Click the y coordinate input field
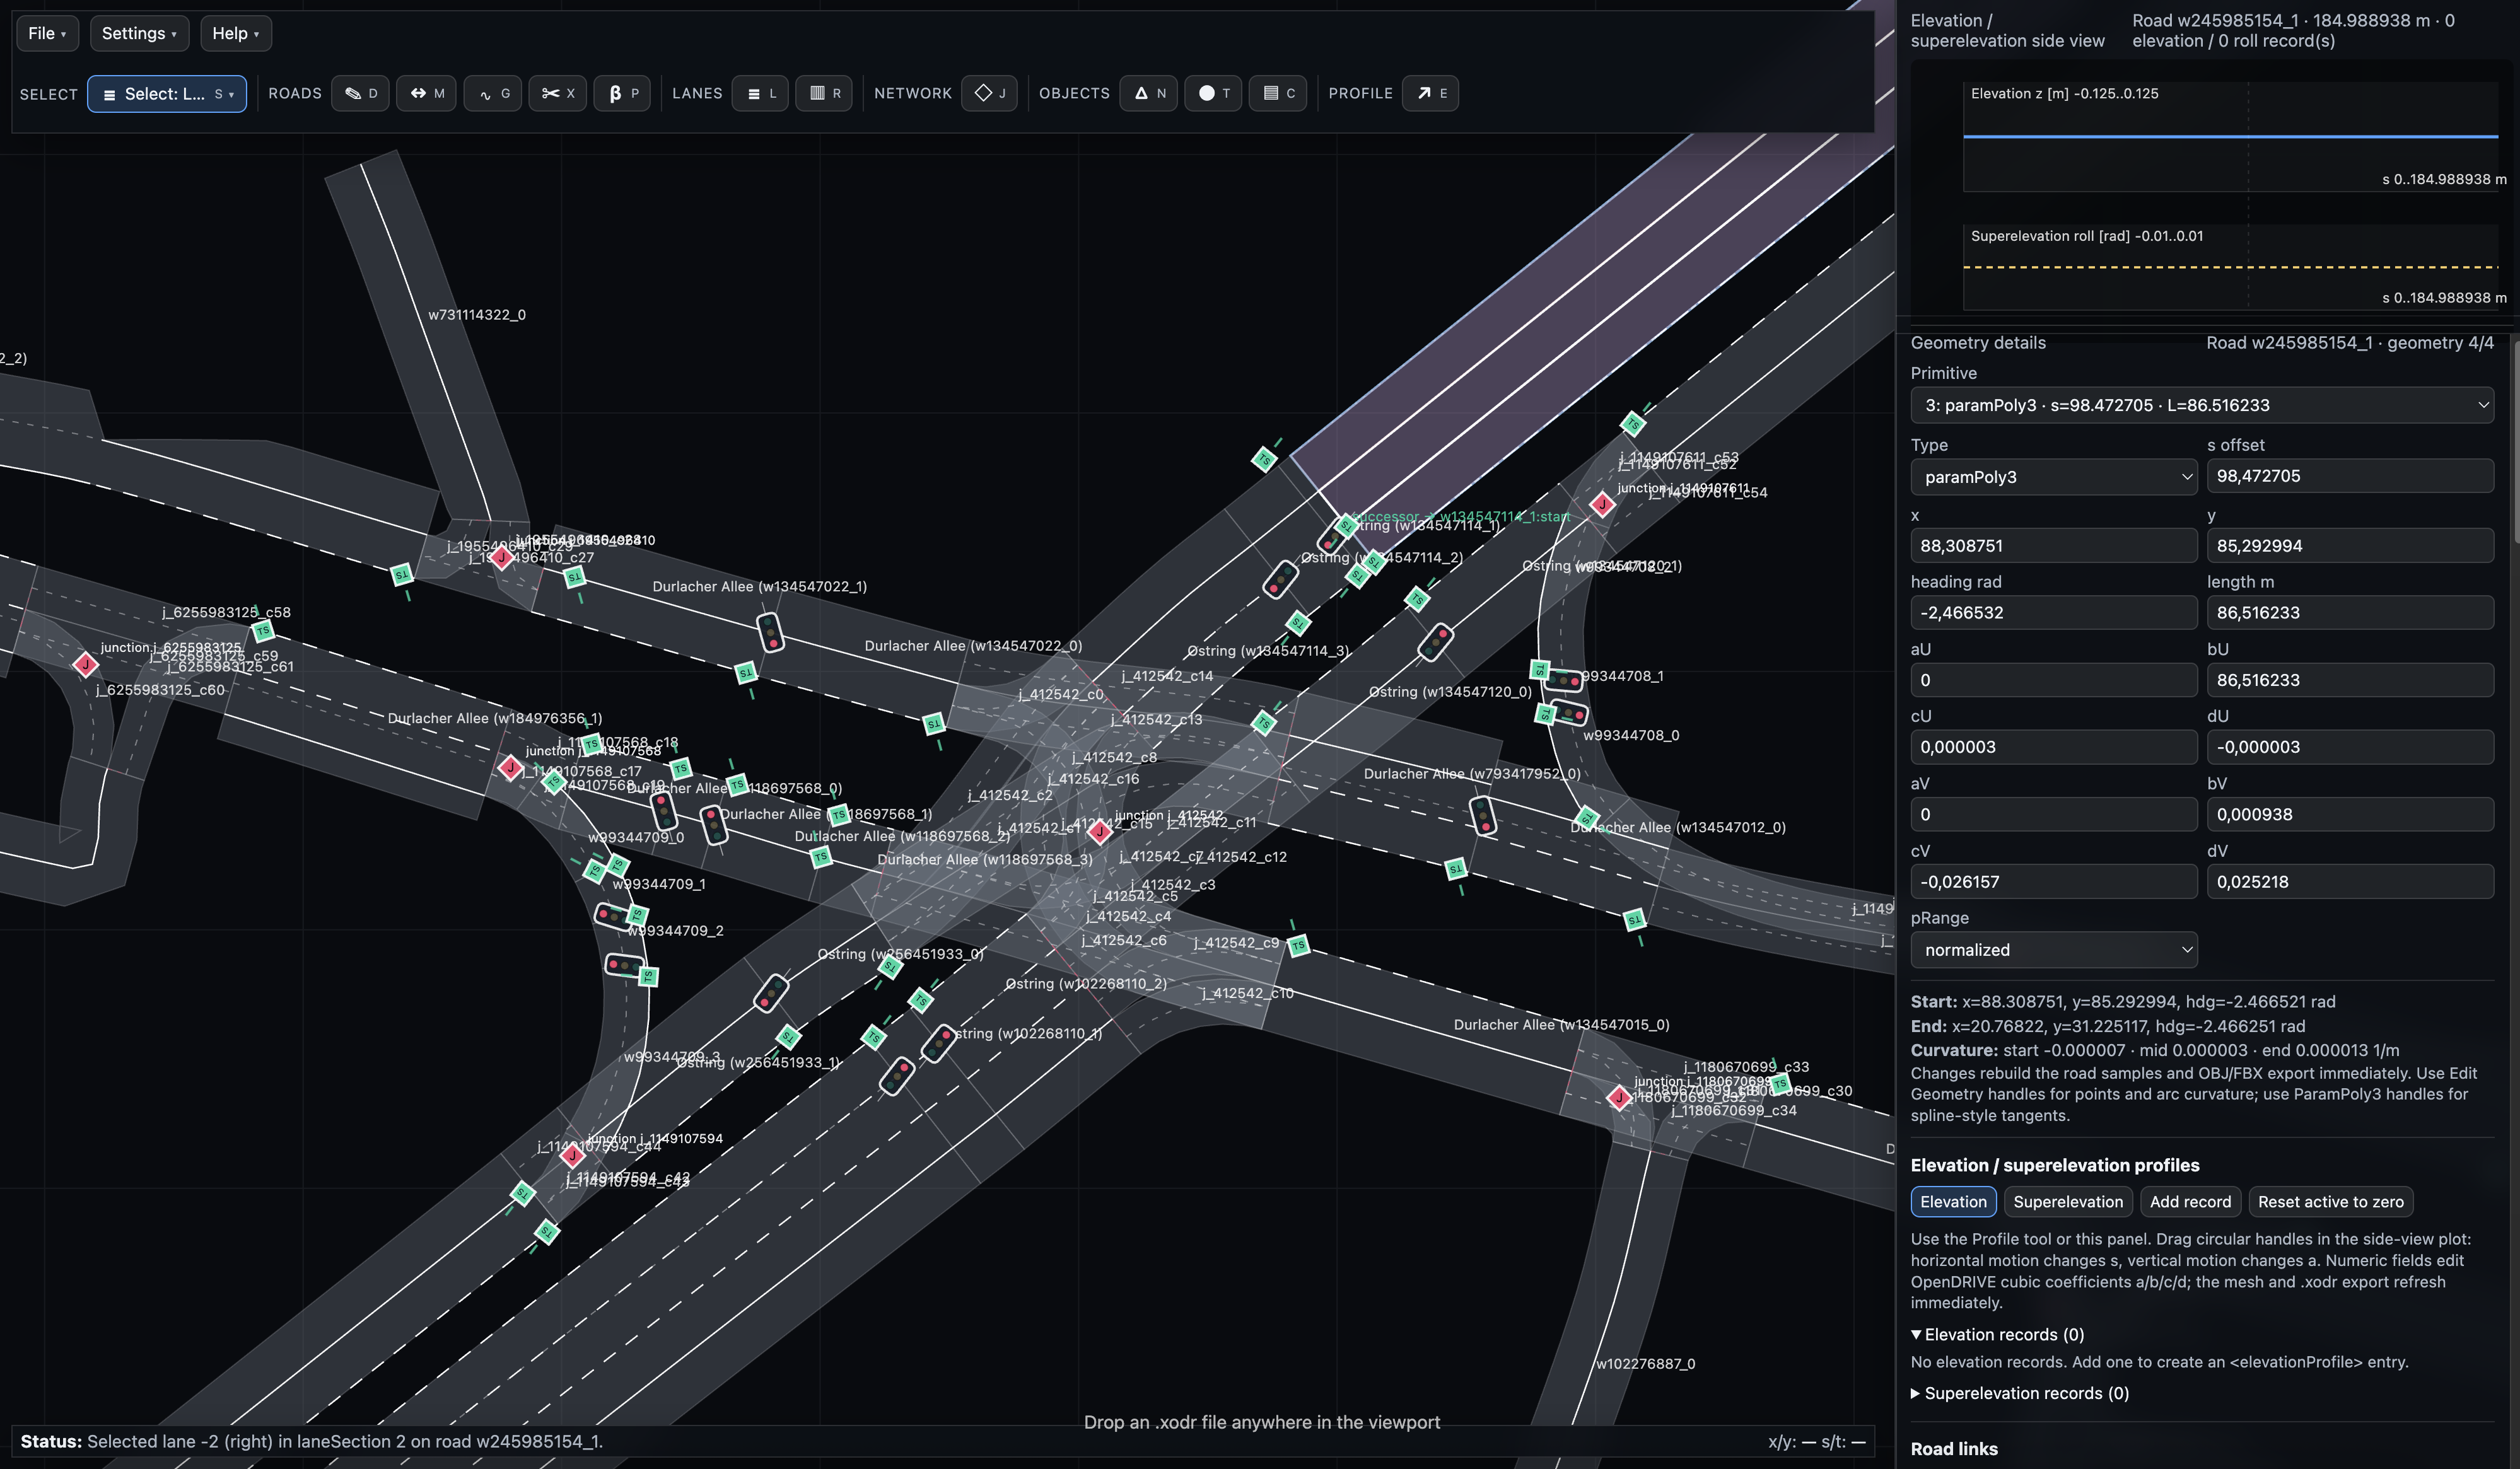The height and width of the screenshot is (1469, 2520). [2349, 545]
